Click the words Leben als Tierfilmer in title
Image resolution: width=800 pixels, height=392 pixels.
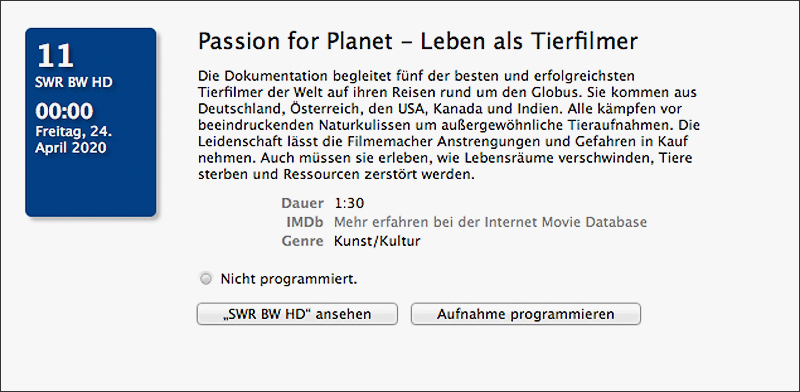[529, 42]
